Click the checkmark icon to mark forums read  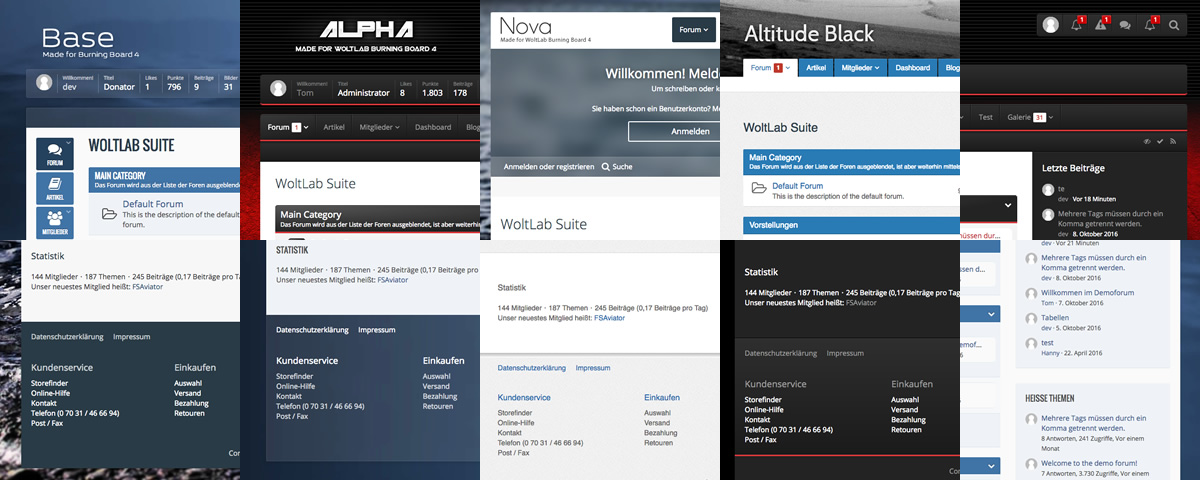1160,142
